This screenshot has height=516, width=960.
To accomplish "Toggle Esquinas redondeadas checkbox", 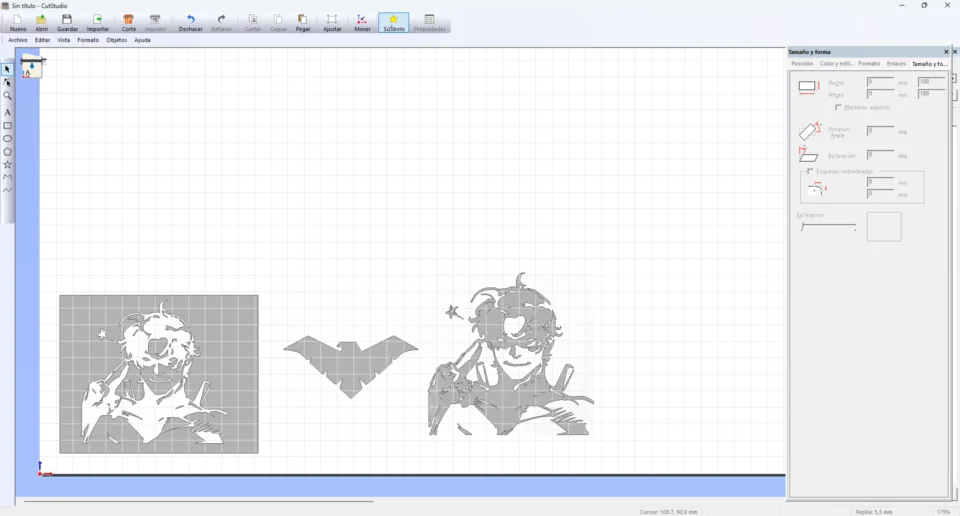I will (810, 171).
